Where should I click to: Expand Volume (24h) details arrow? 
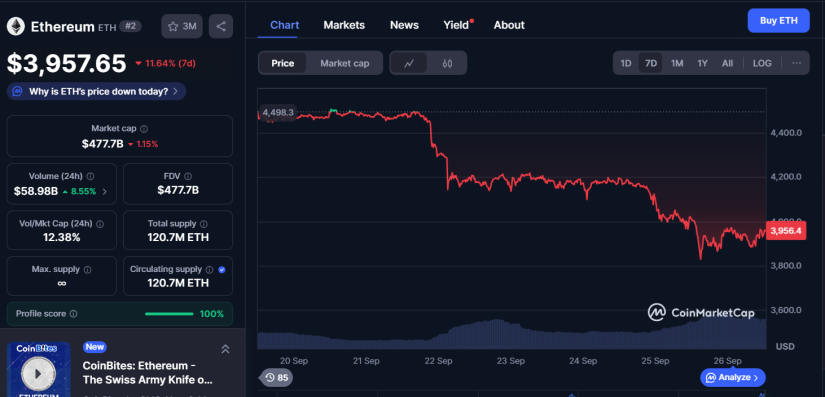[x=104, y=191]
